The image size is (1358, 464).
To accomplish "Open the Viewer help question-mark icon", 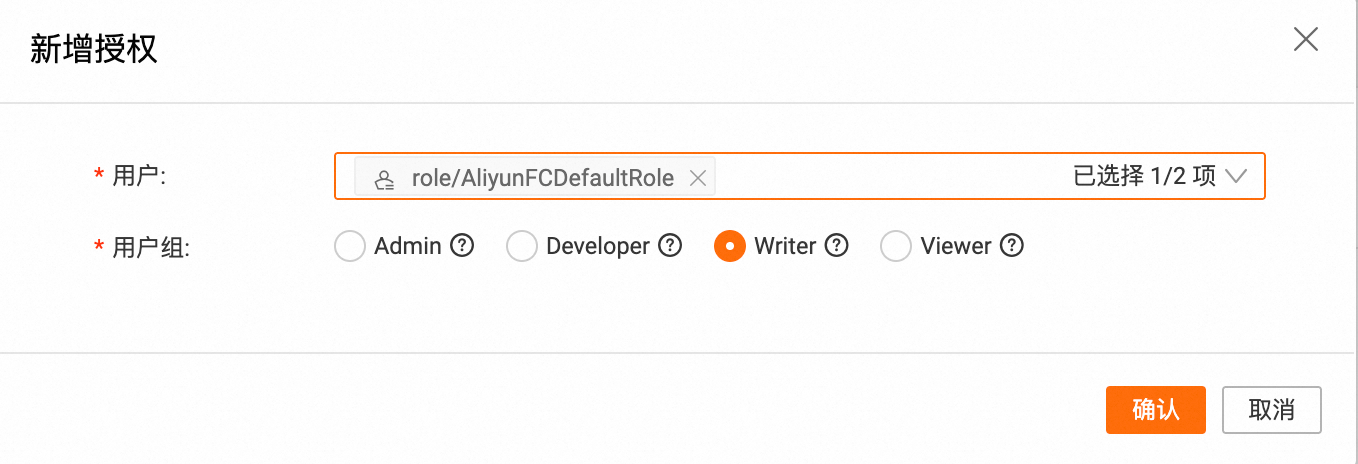I will tap(1012, 246).
